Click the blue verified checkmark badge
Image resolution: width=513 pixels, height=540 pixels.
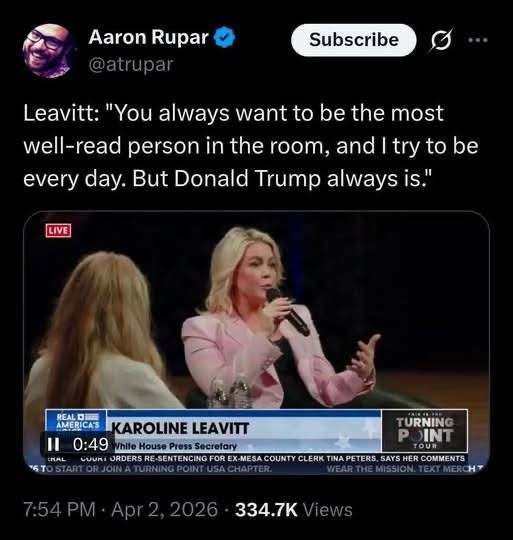click(225, 37)
